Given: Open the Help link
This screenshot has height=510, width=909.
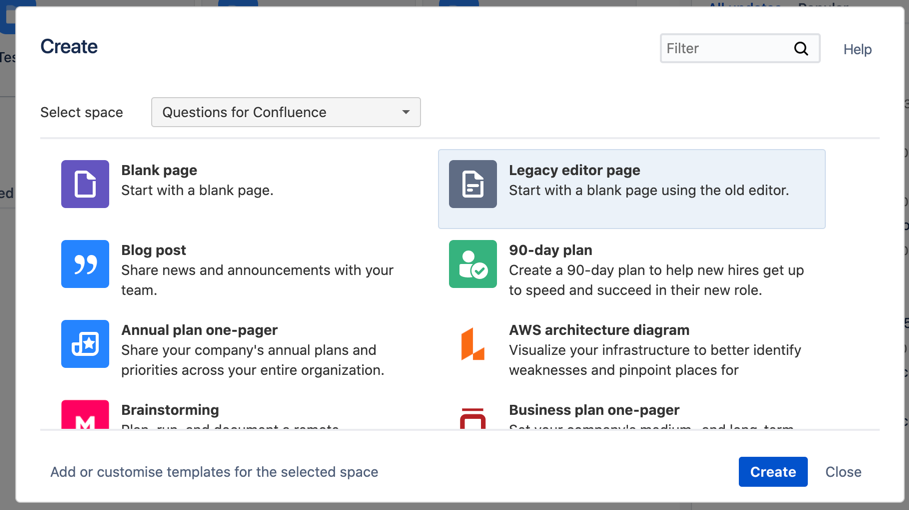Looking at the screenshot, I should coord(857,49).
